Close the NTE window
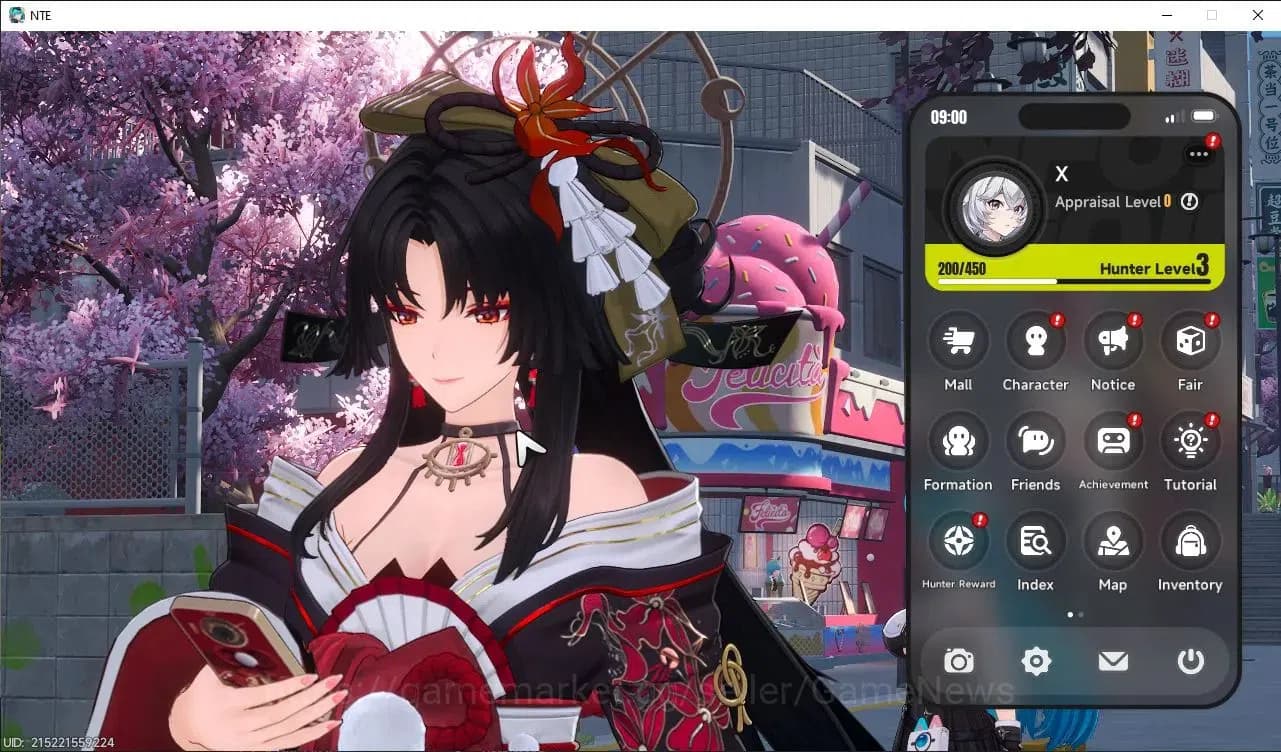Viewport: 1281px width, 752px height. 1258,15
